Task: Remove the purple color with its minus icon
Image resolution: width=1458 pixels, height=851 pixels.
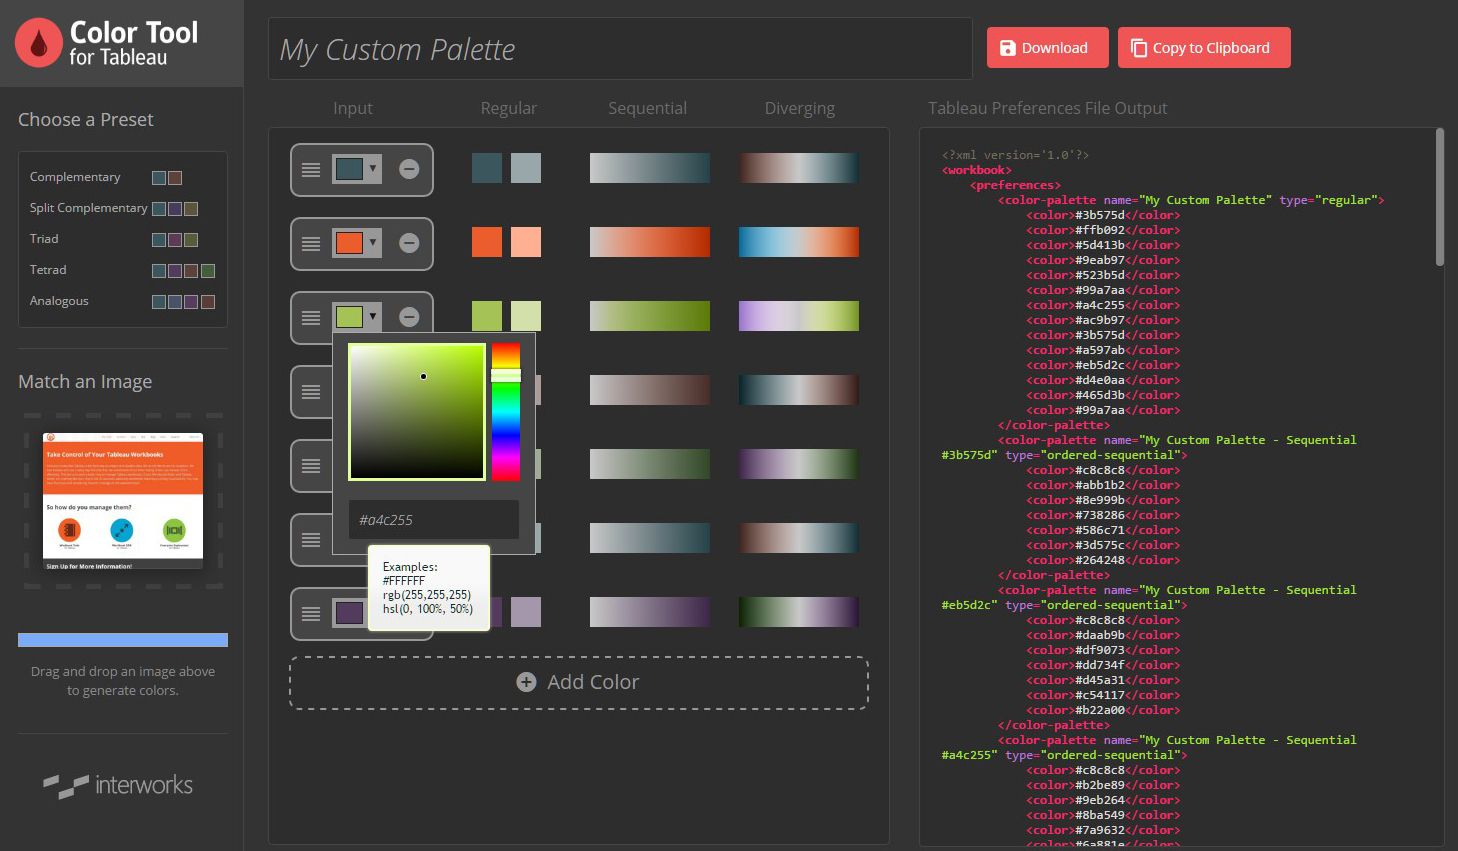Action: click(x=409, y=613)
